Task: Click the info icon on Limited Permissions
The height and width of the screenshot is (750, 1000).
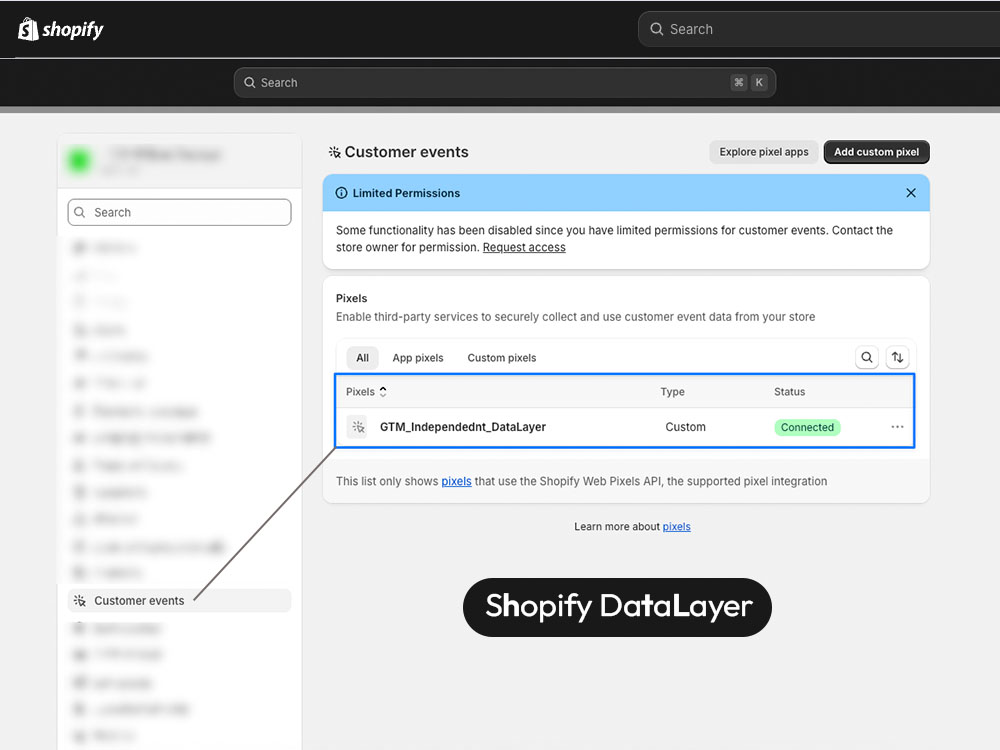Action: click(342, 193)
